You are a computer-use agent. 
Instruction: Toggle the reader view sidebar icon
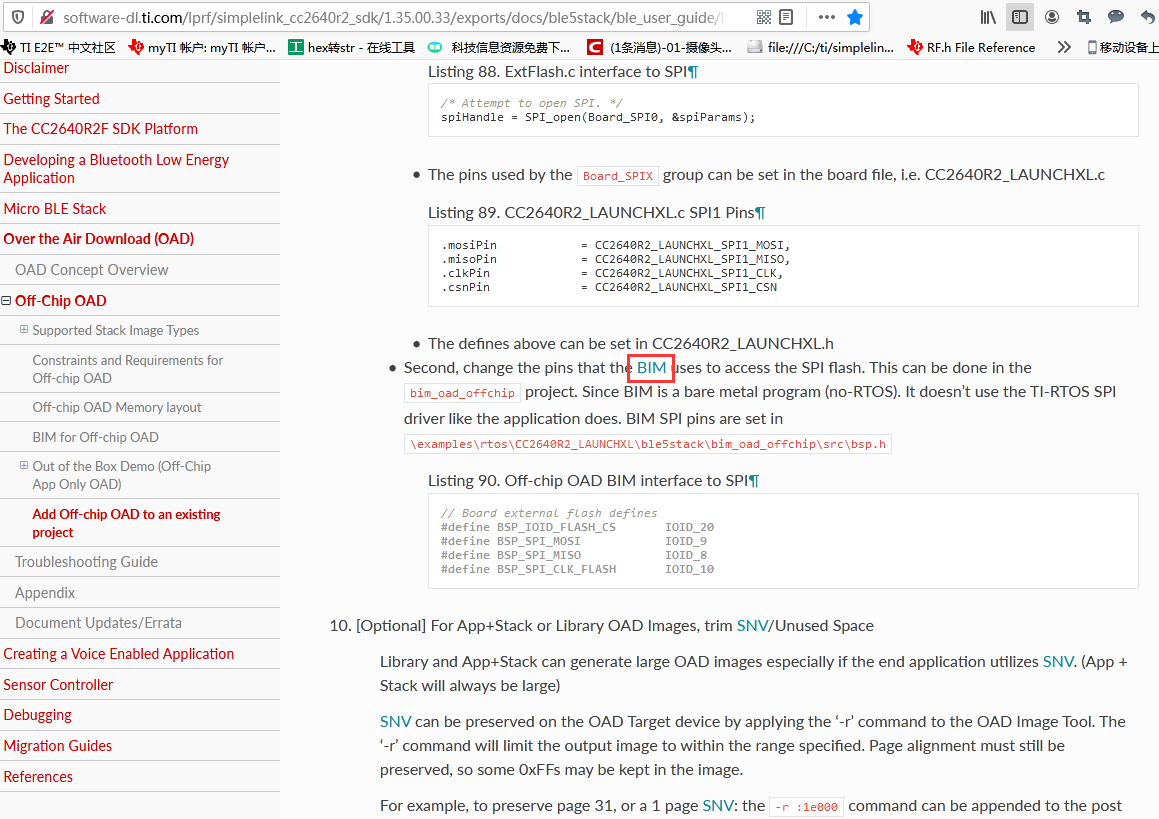tap(1019, 16)
